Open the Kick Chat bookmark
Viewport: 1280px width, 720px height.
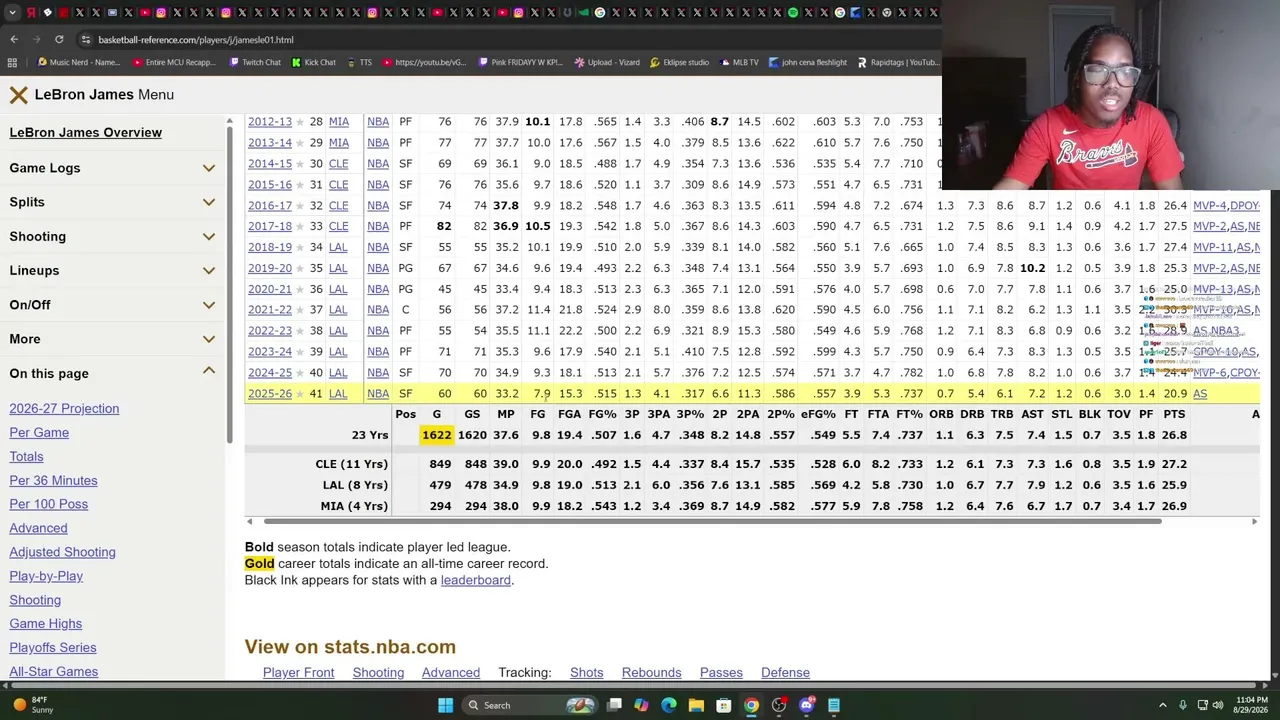pos(313,63)
